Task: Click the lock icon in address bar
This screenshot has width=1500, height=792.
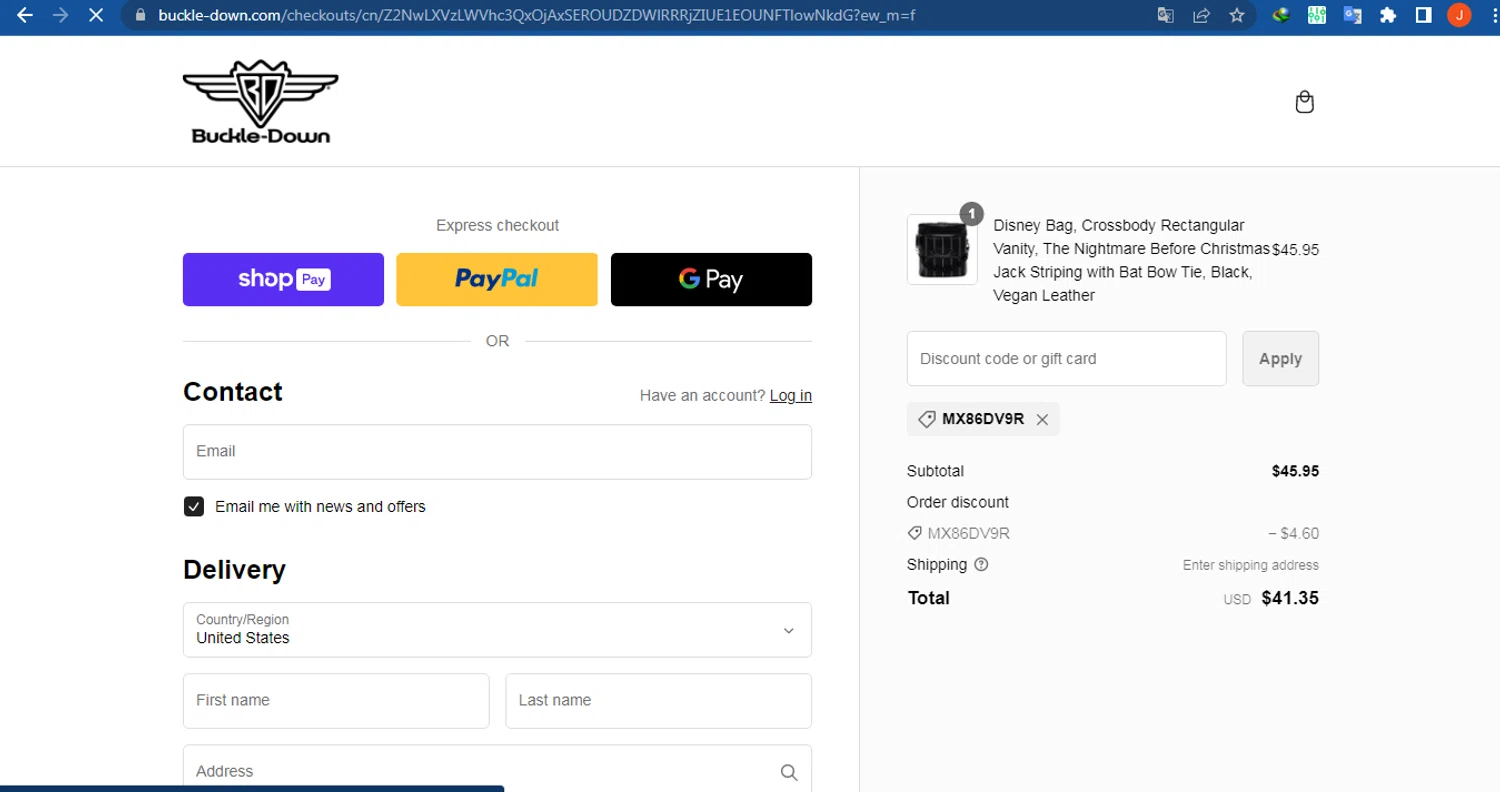Action: pos(140,15)
